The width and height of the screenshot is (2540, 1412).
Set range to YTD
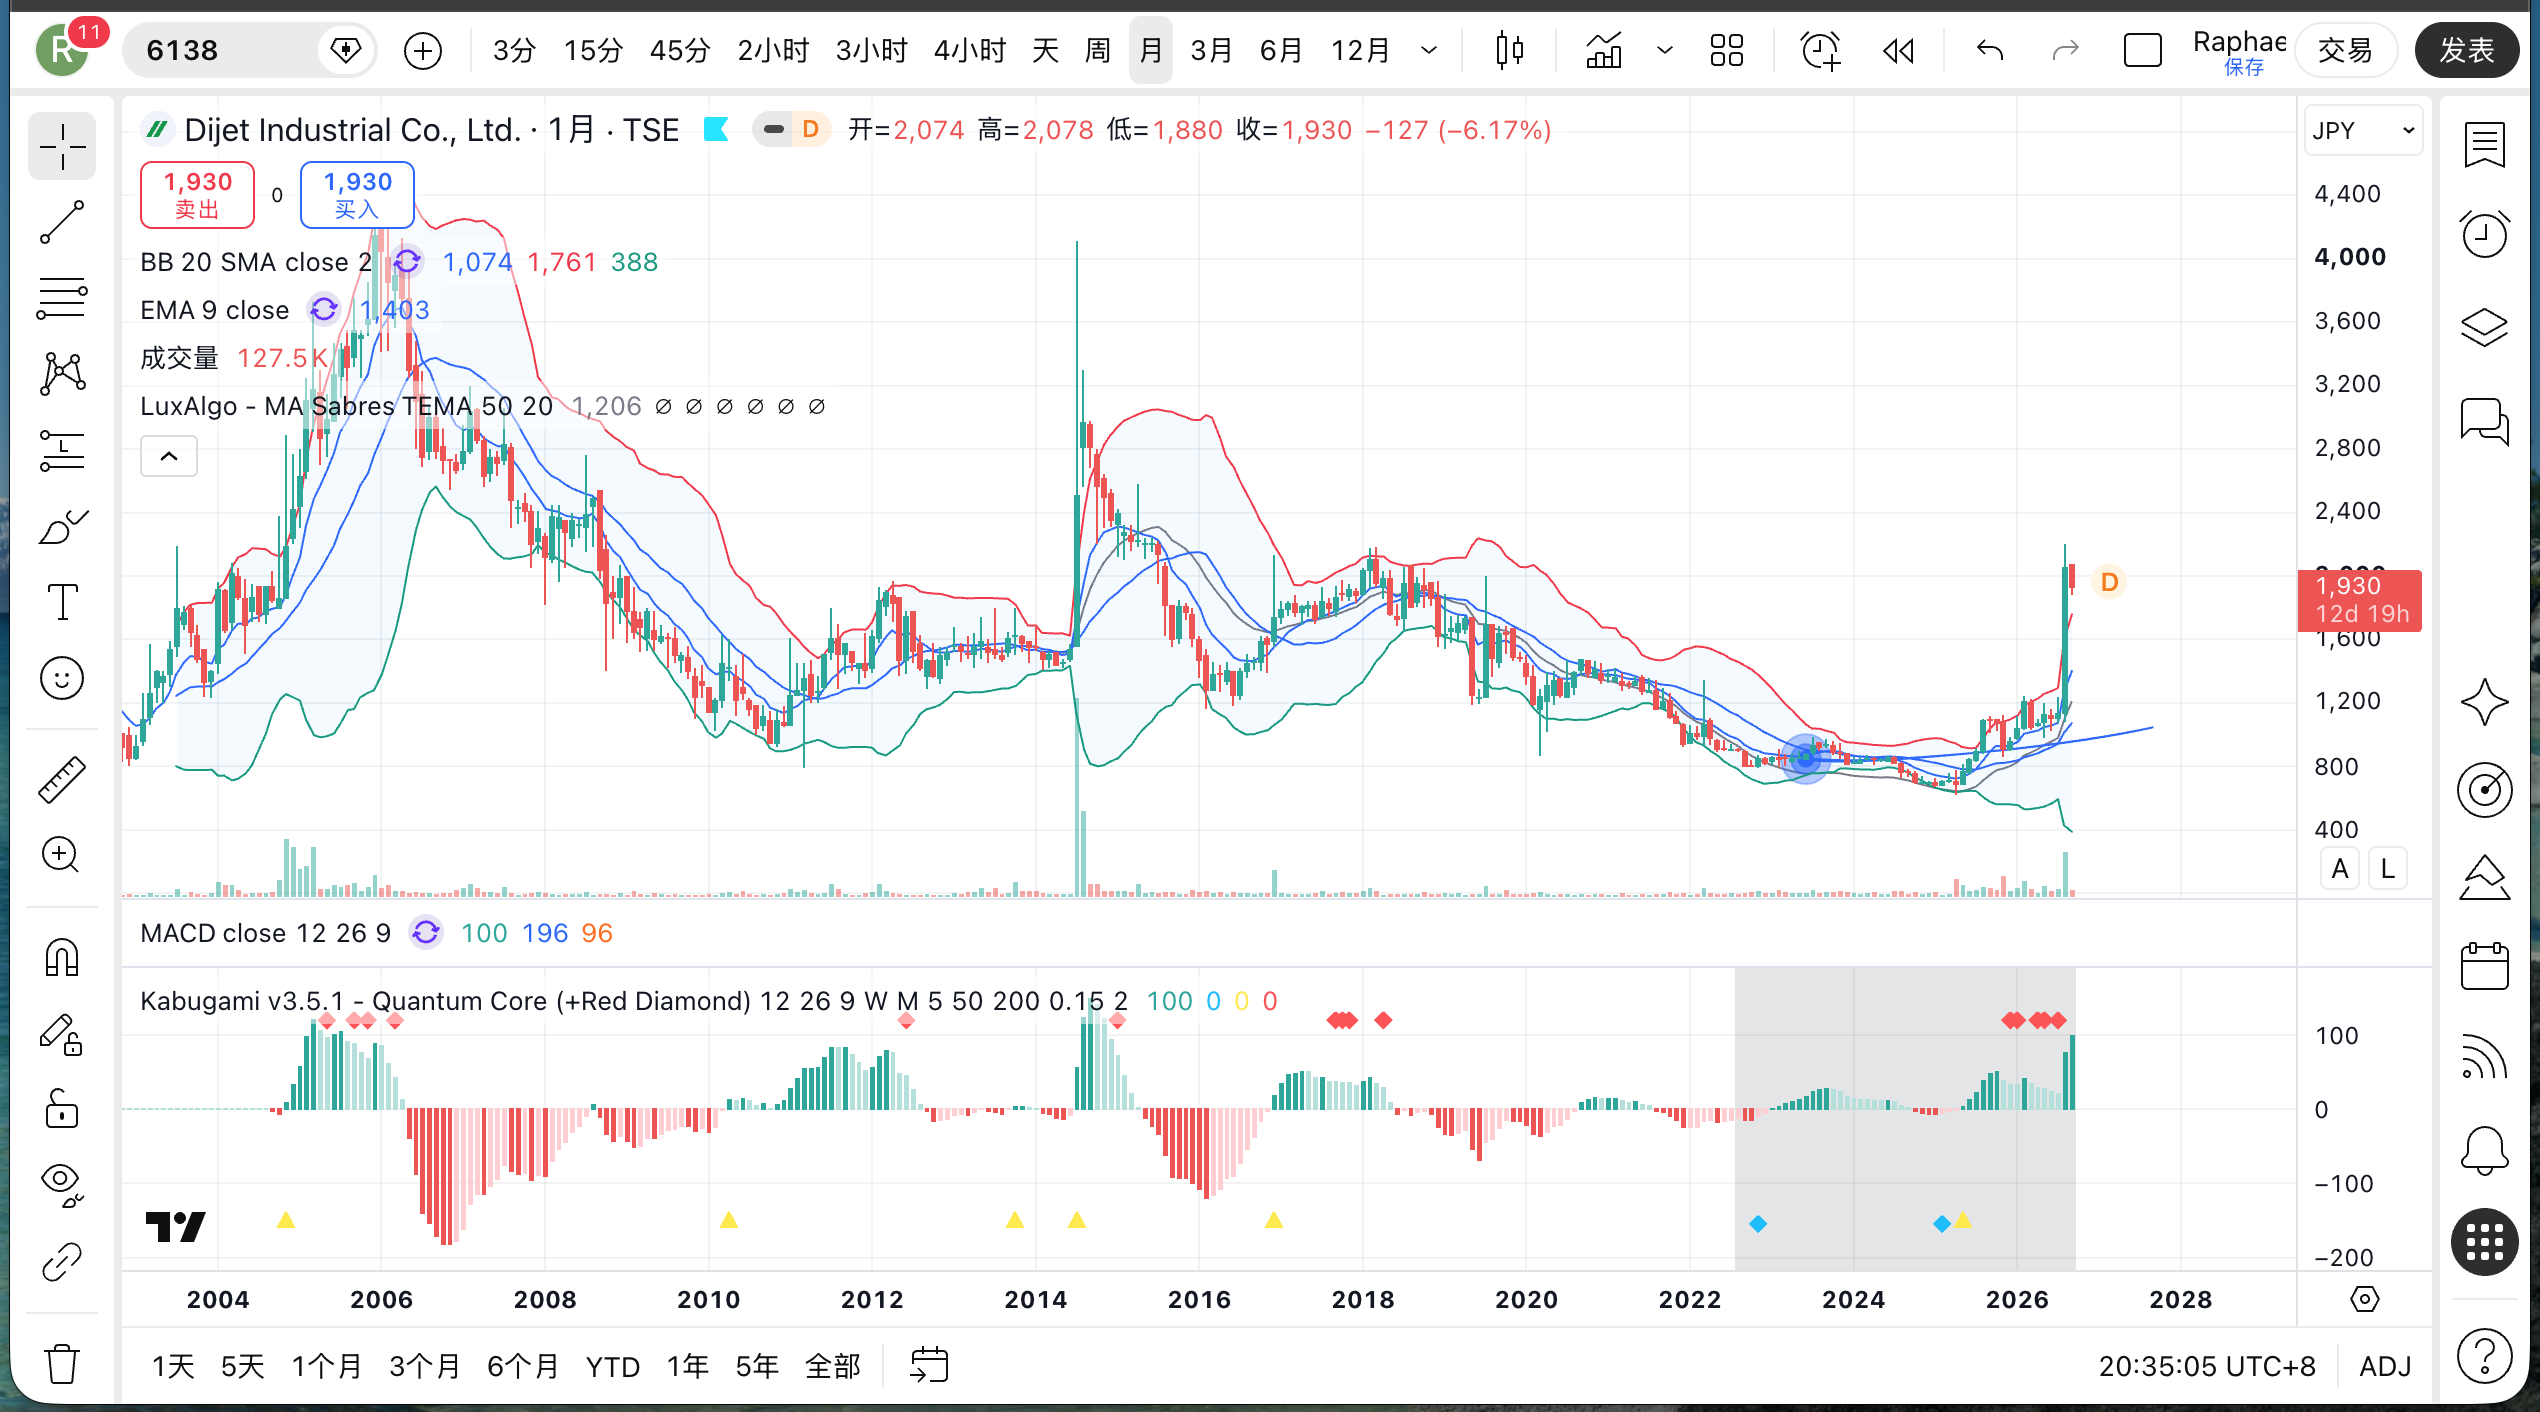coord(612,1366)
